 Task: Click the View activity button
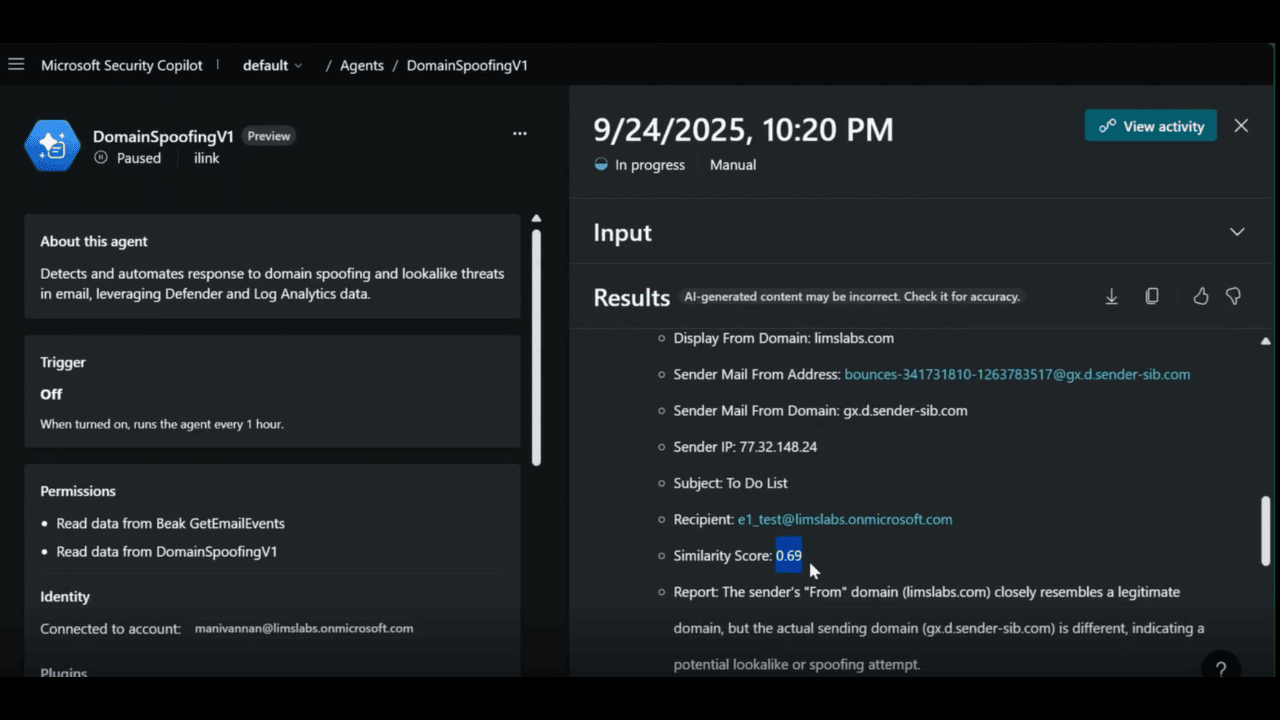tap(1151, 126)
